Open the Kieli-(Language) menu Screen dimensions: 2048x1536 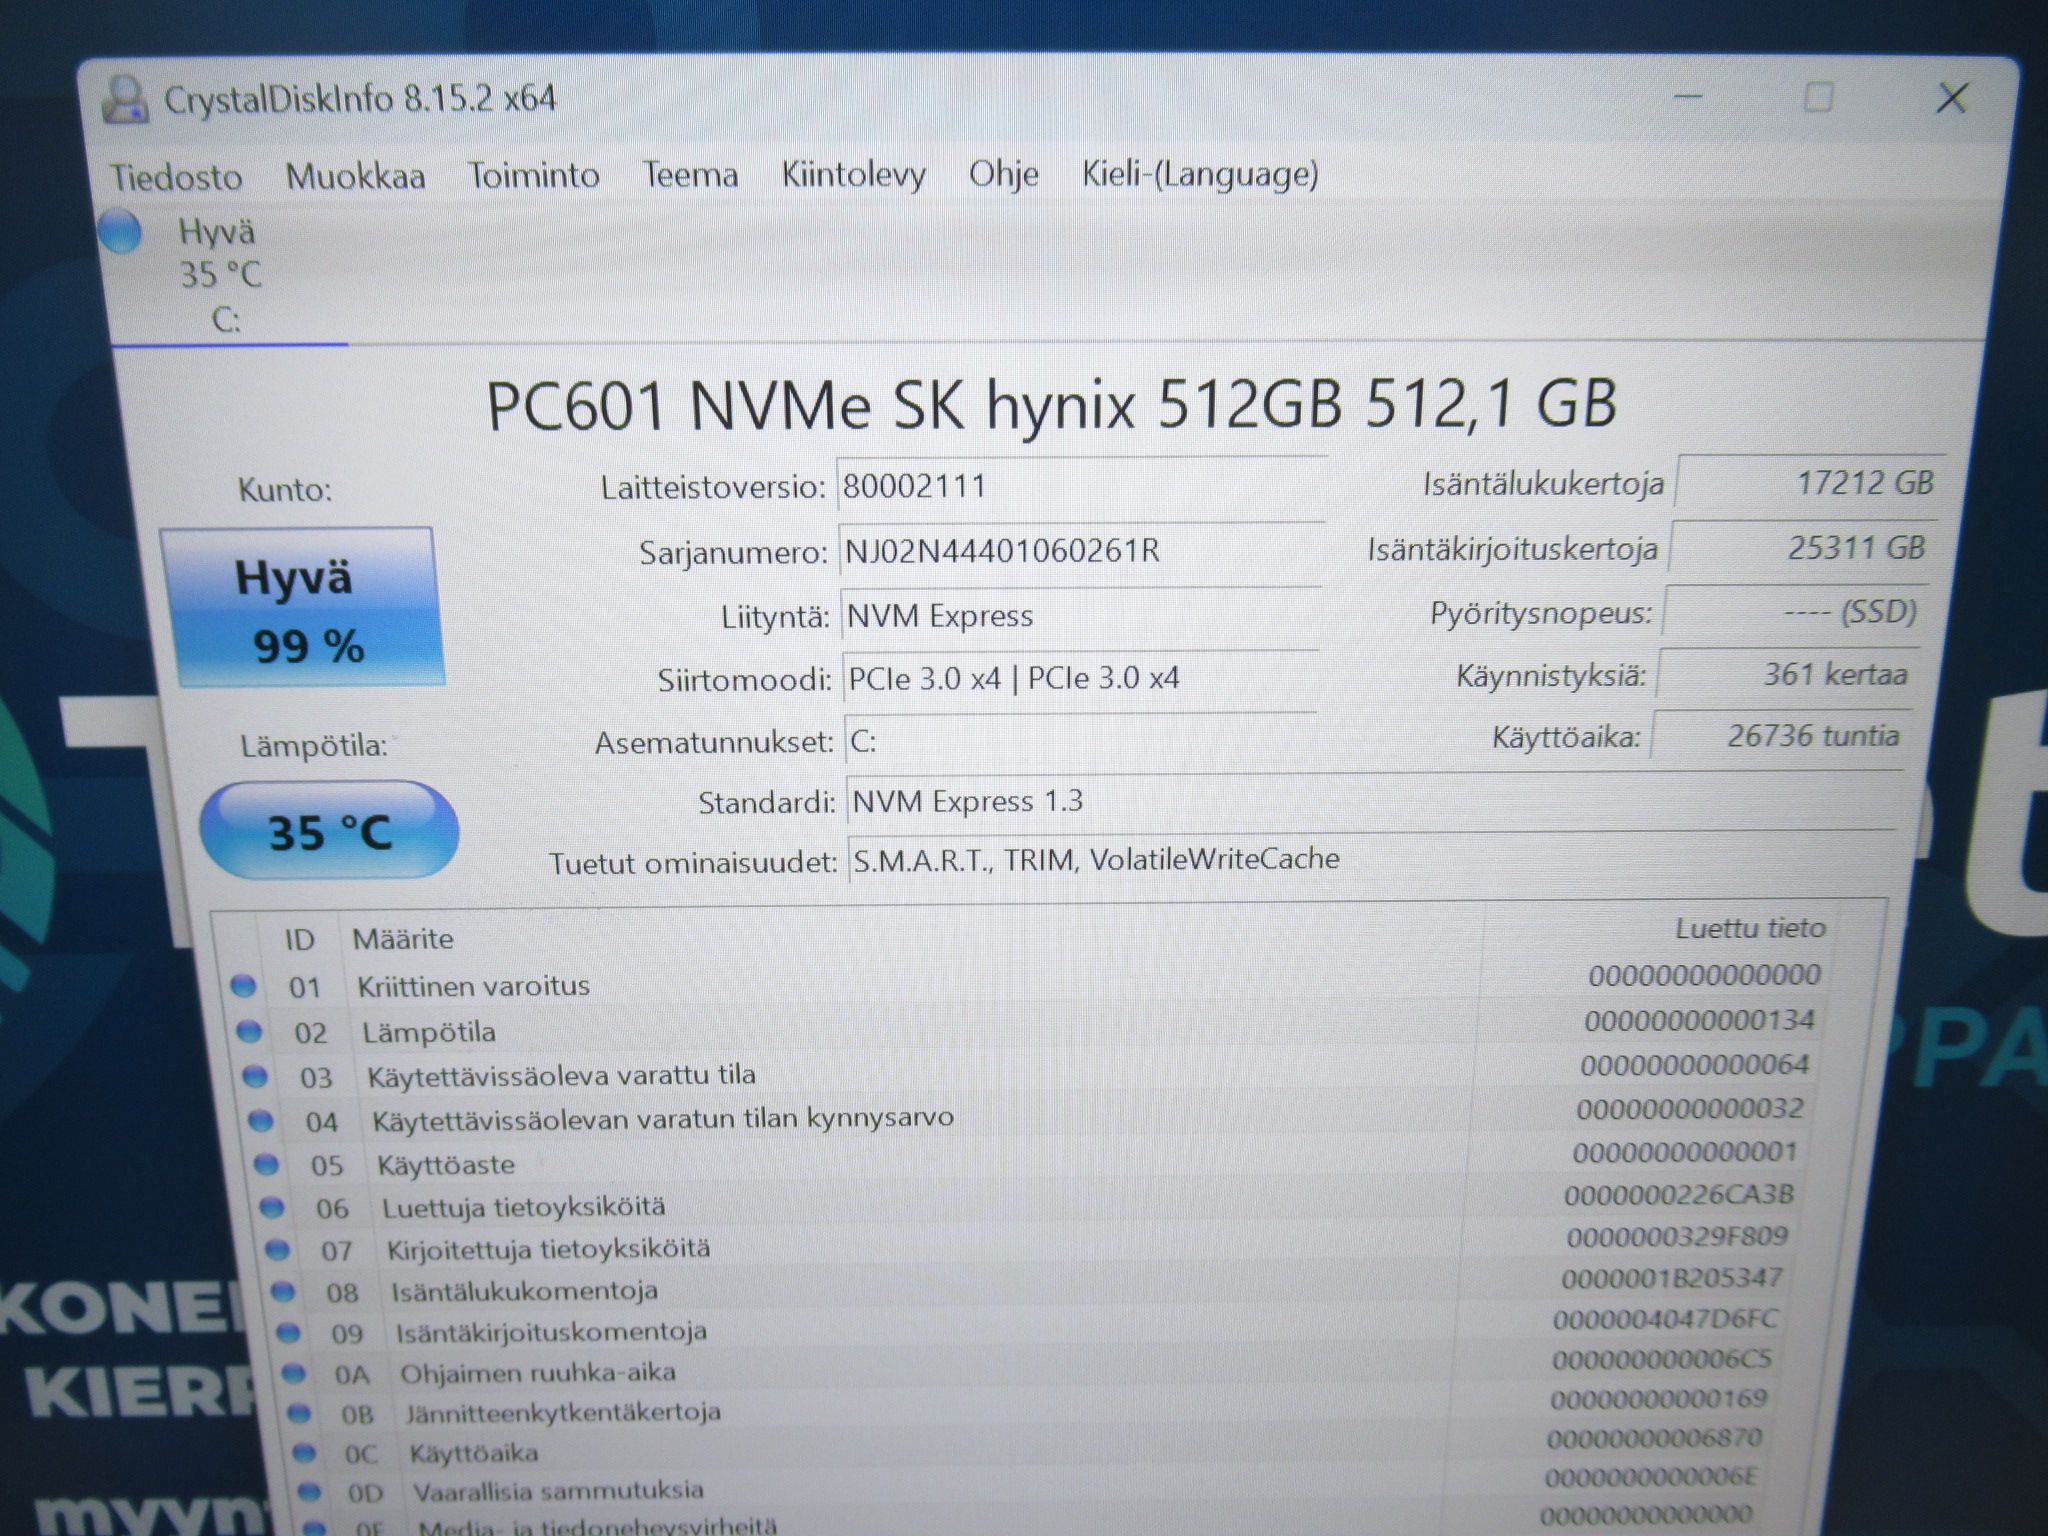click(1200, 174)
